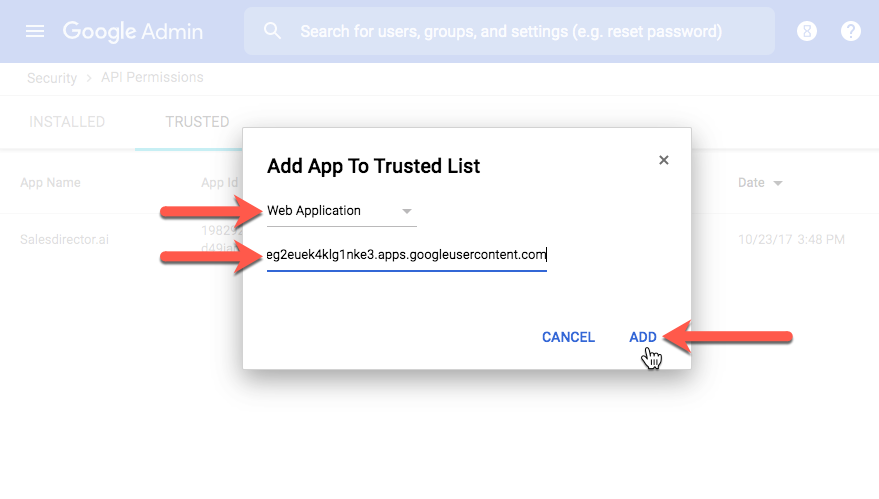Click the CANCEL button
Screen dimensions: 879x499
click(568, 337)
